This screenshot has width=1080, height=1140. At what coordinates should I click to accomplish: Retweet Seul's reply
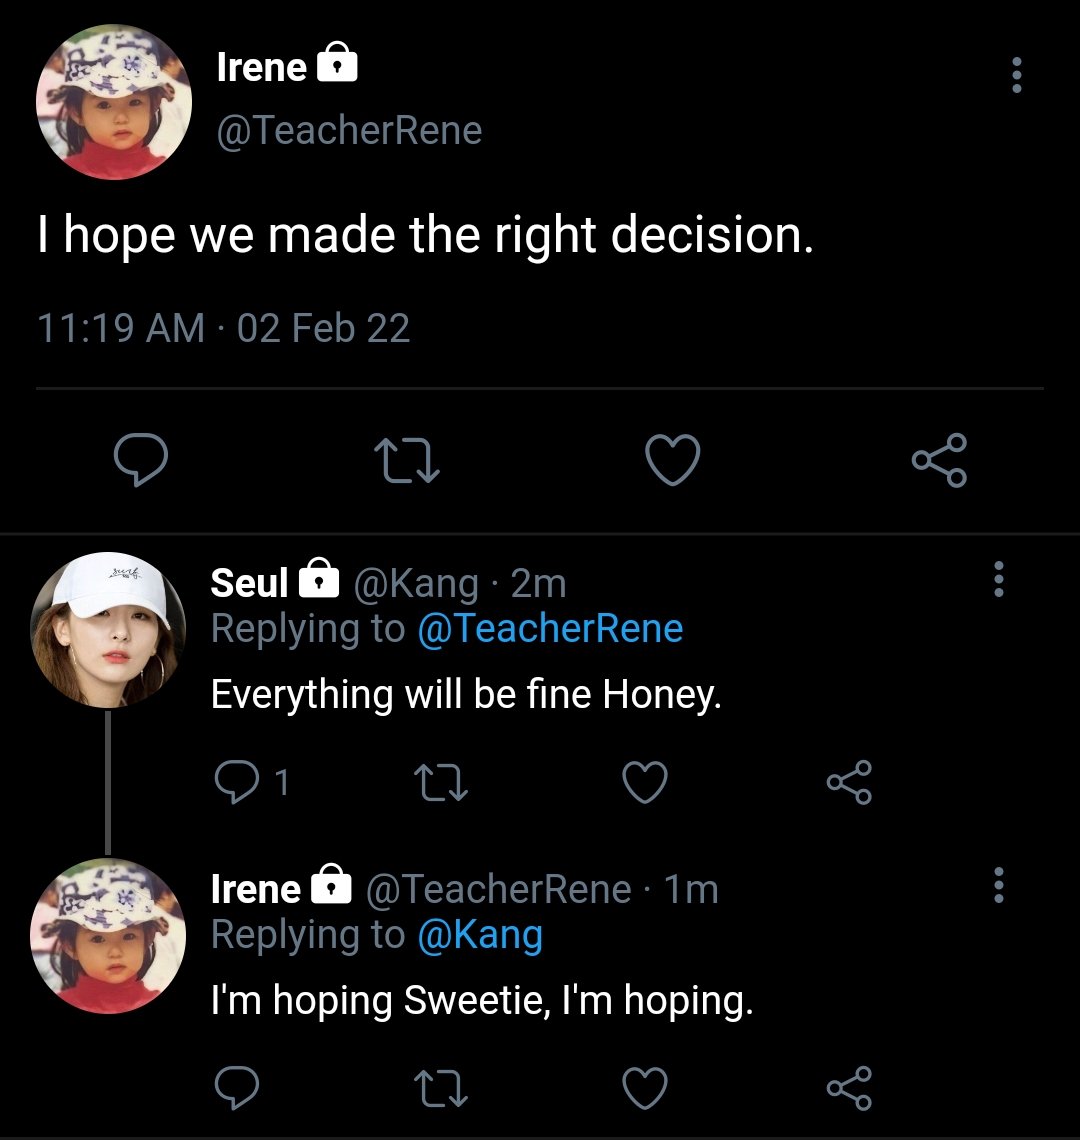(441, 783)
